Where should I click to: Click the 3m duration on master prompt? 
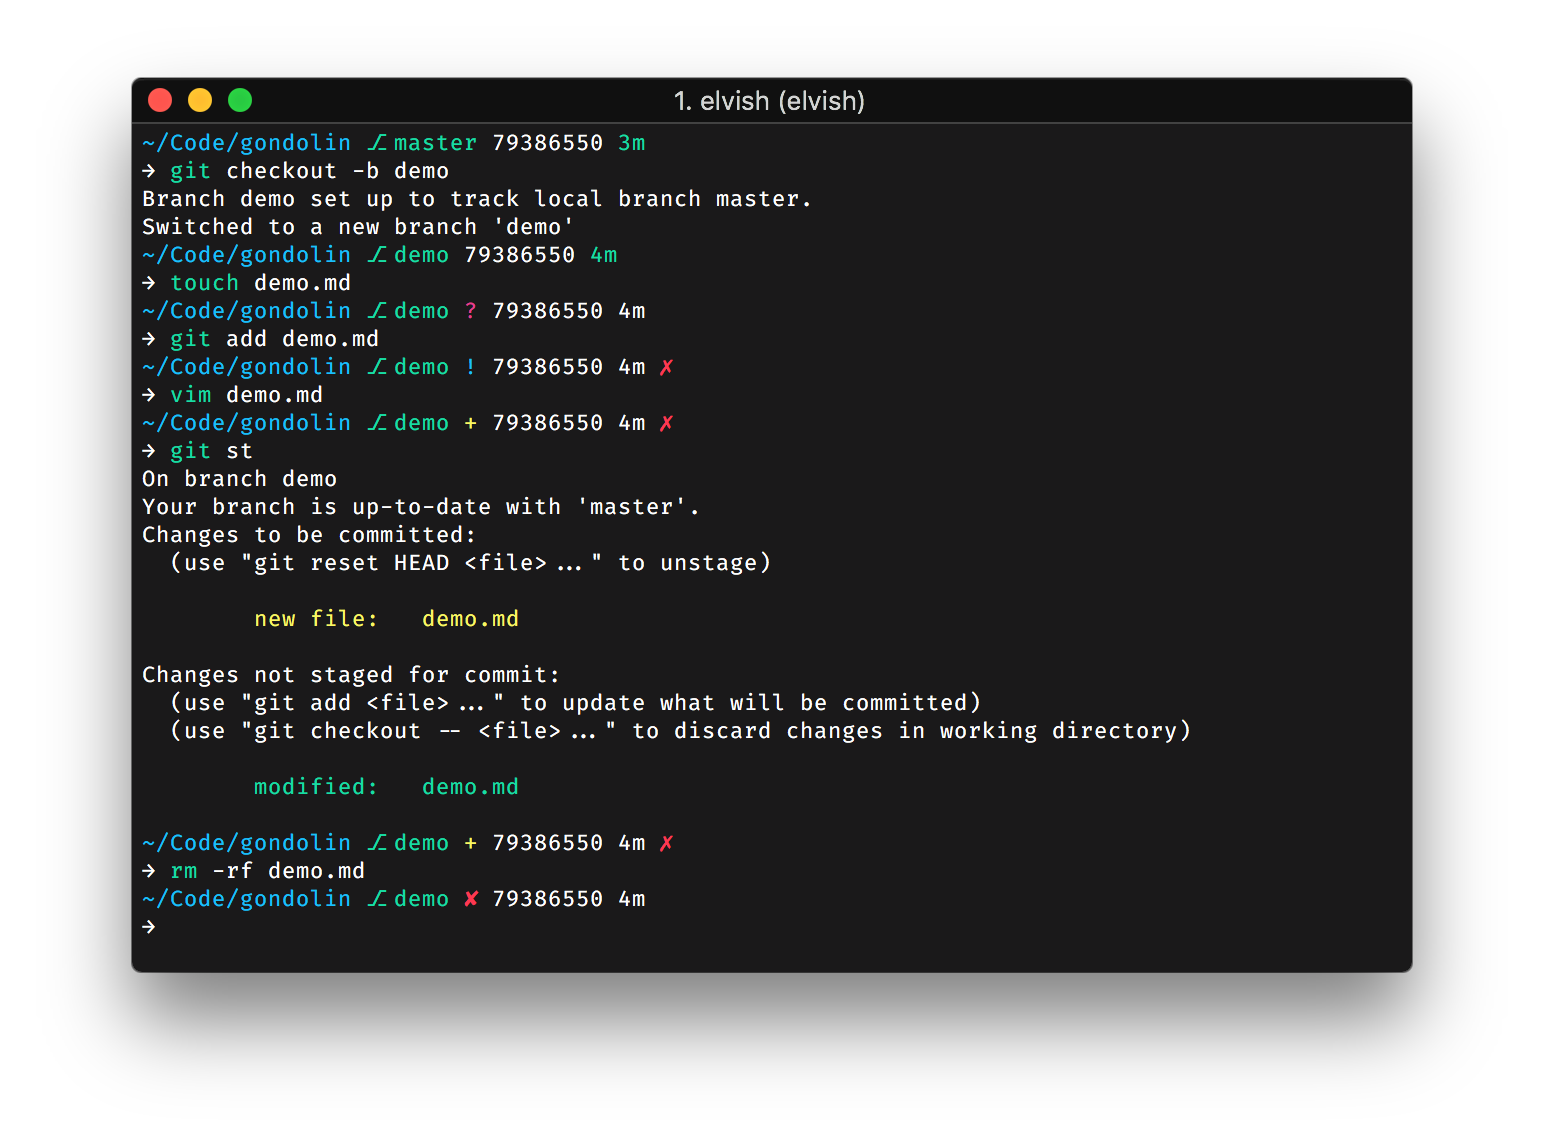[632, 143]
